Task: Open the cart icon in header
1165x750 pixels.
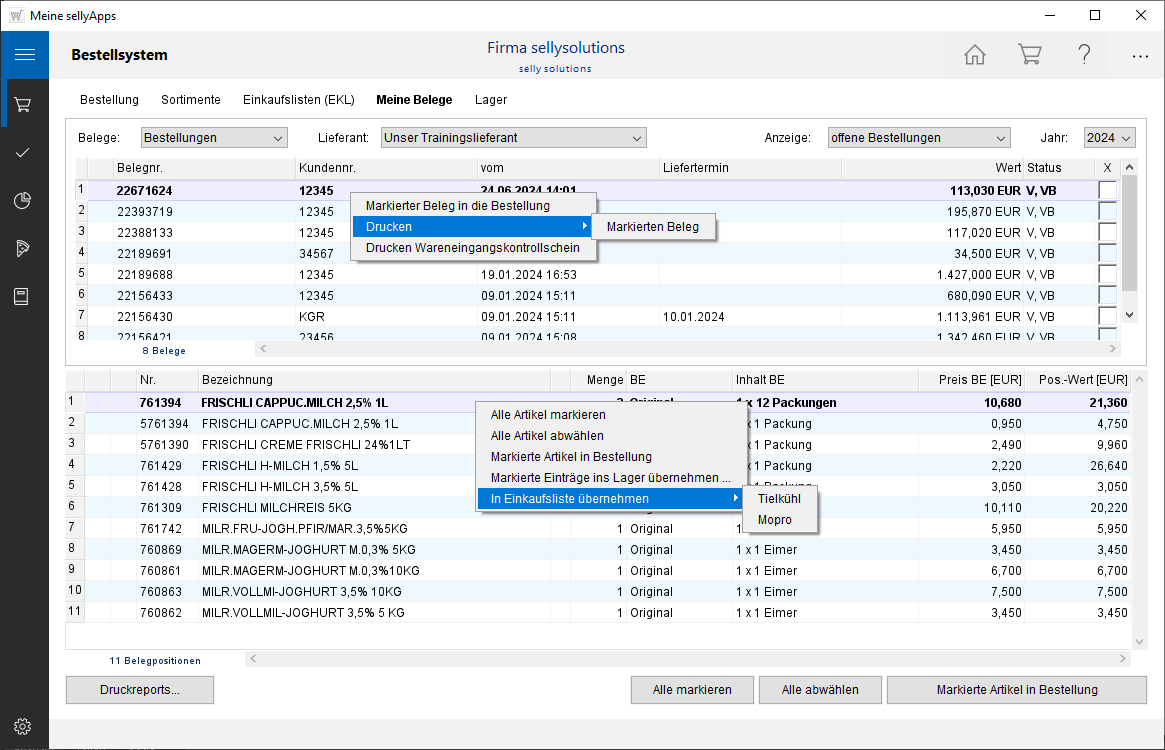Action: click(x=1029, y=55)
